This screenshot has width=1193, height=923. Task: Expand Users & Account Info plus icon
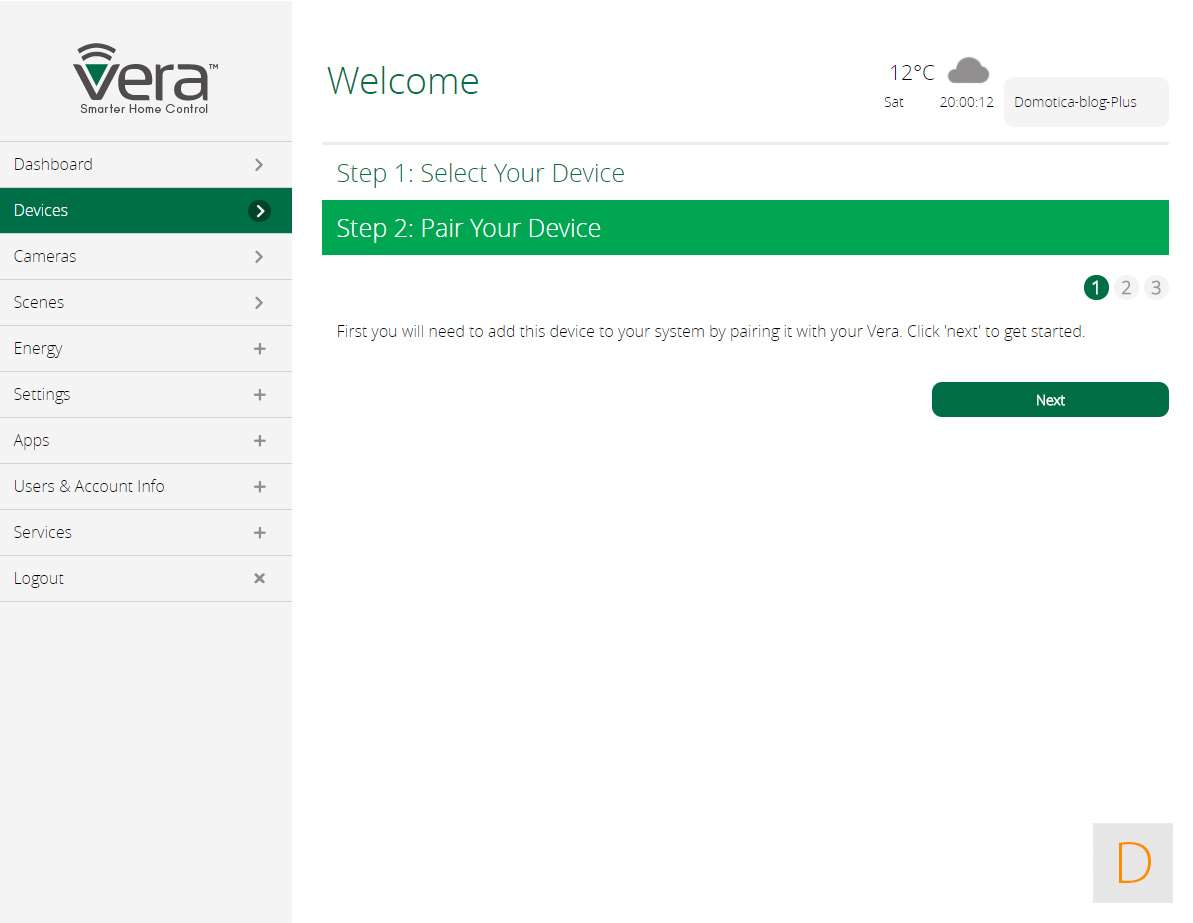click(x=259, y=487)
